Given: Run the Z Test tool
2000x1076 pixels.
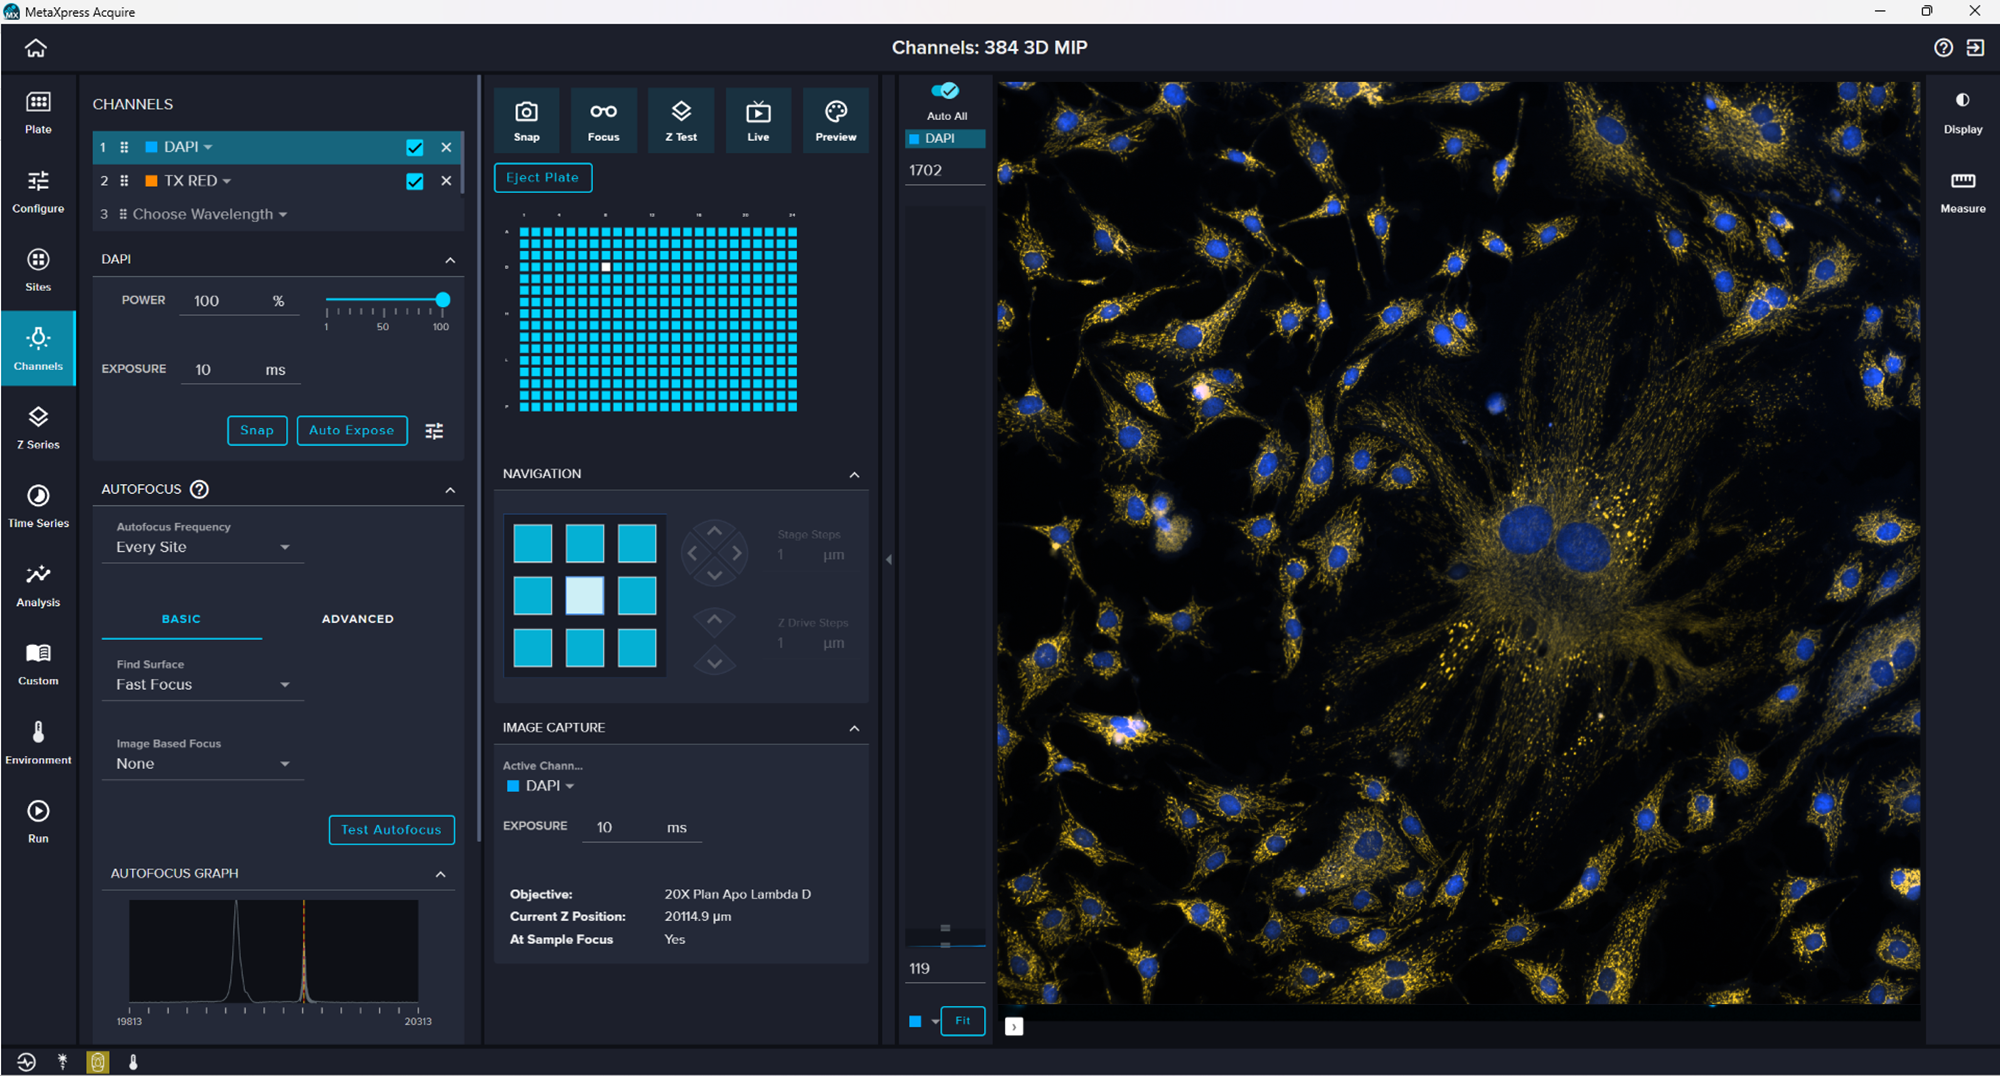Looking at the screenshot, I should 681,120.
